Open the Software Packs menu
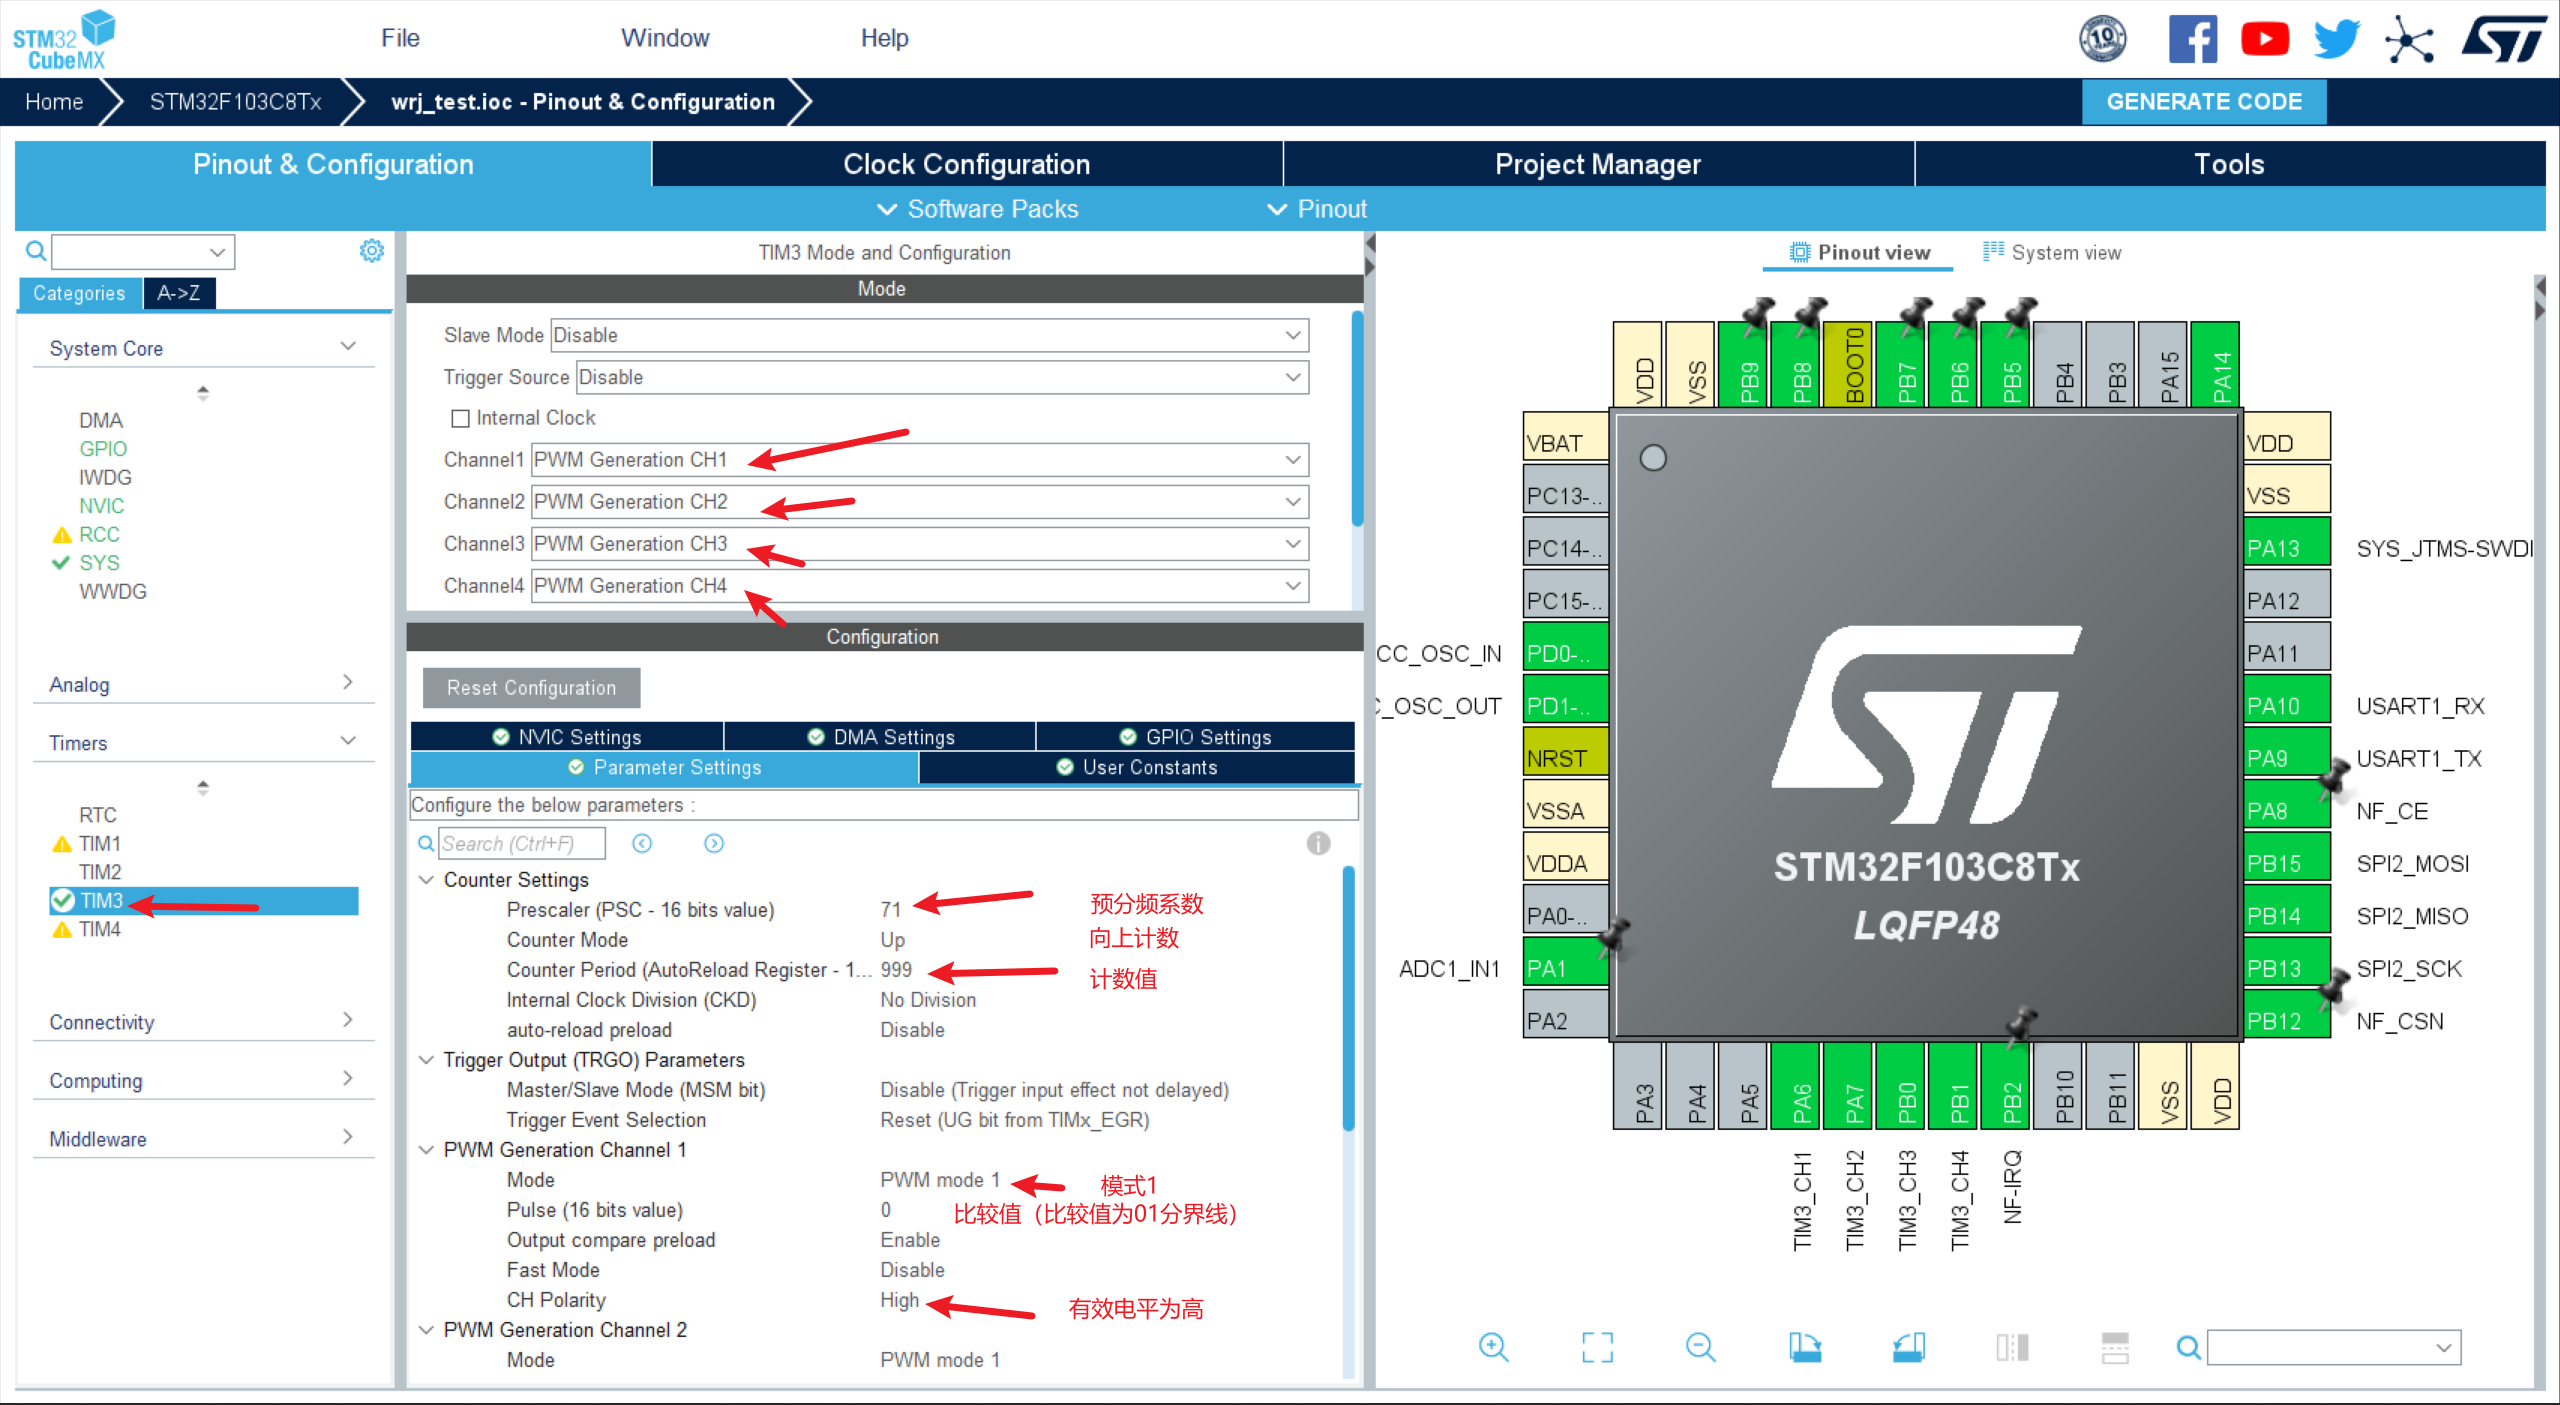The image size is (2560, 1405). pyautogui.click(x=978, y=209)
